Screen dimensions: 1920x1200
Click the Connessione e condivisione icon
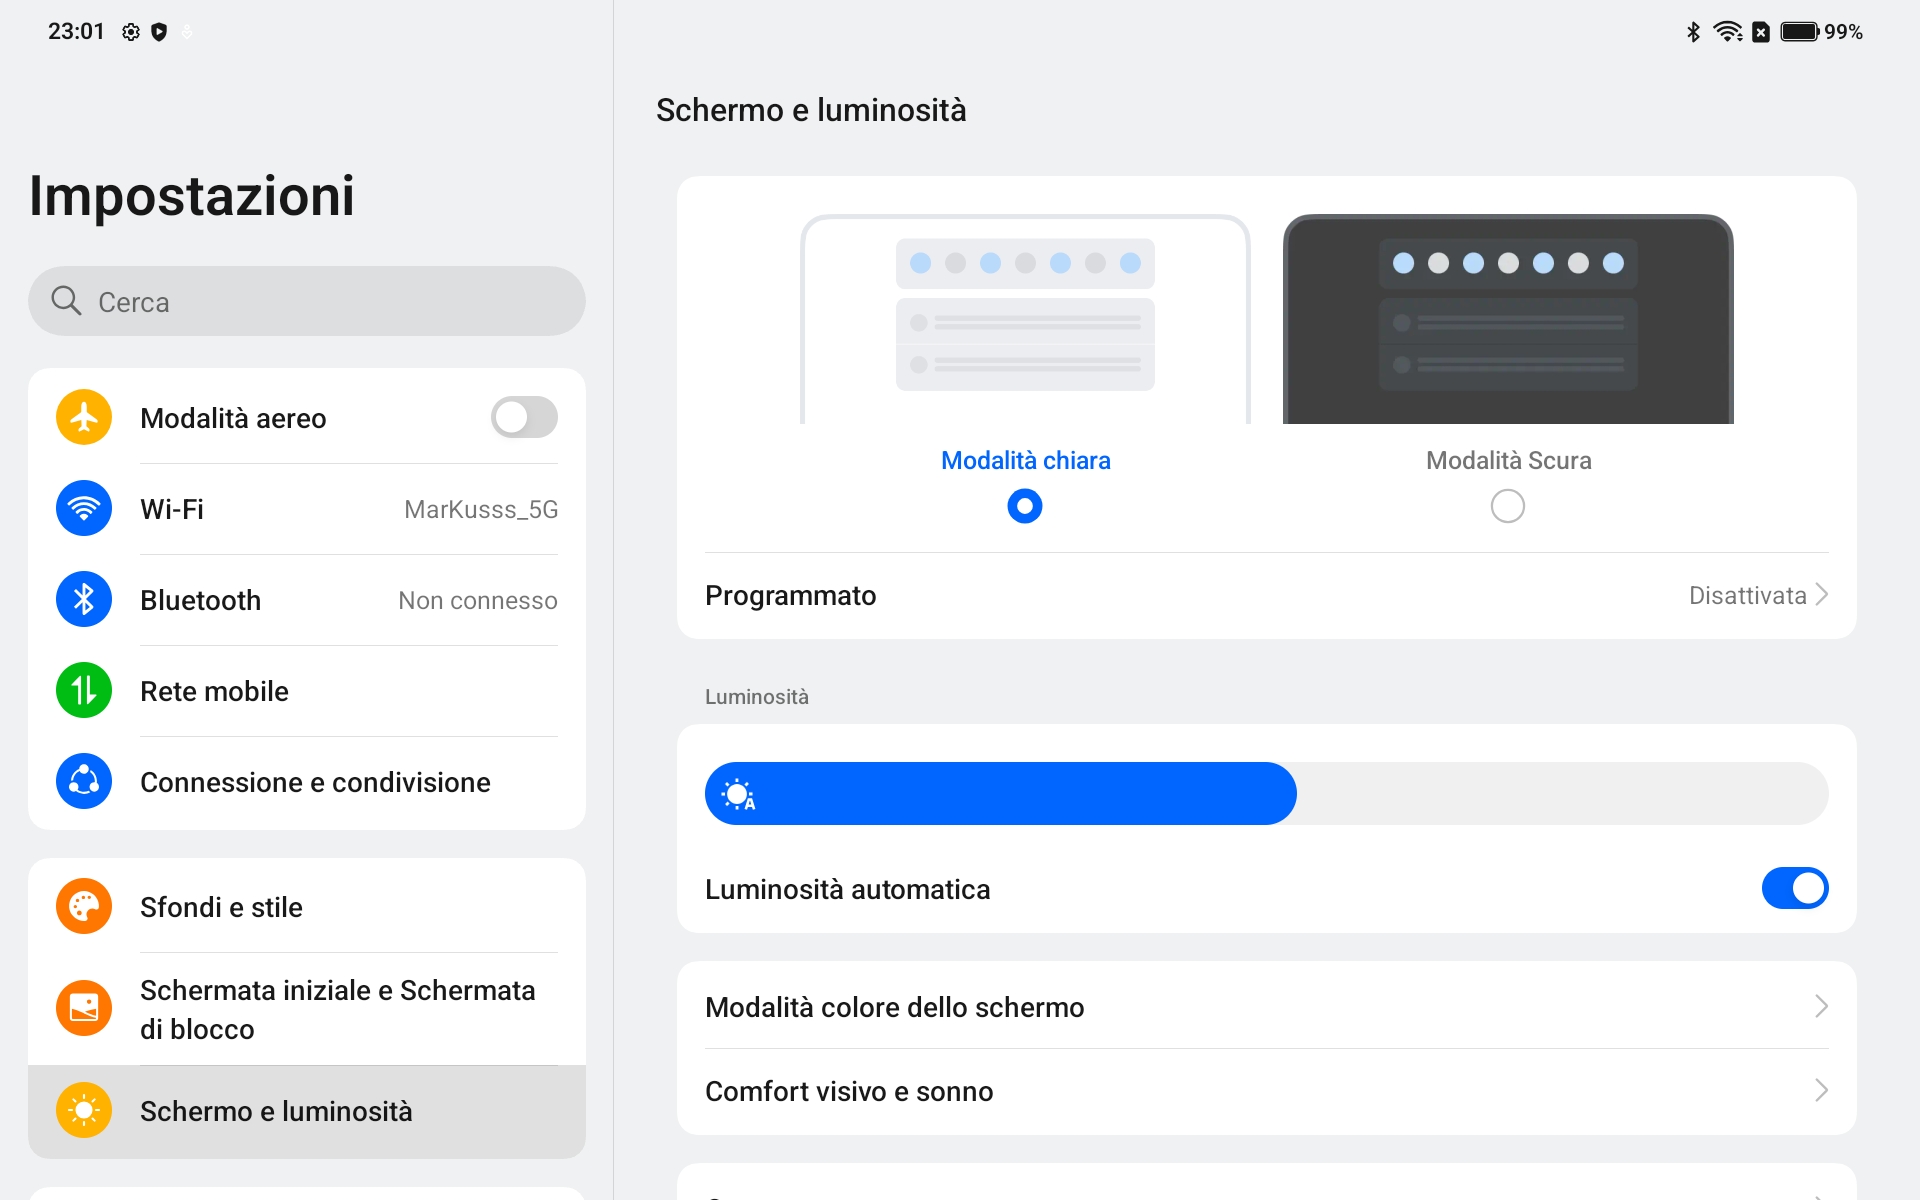click(x=84, y=781)
